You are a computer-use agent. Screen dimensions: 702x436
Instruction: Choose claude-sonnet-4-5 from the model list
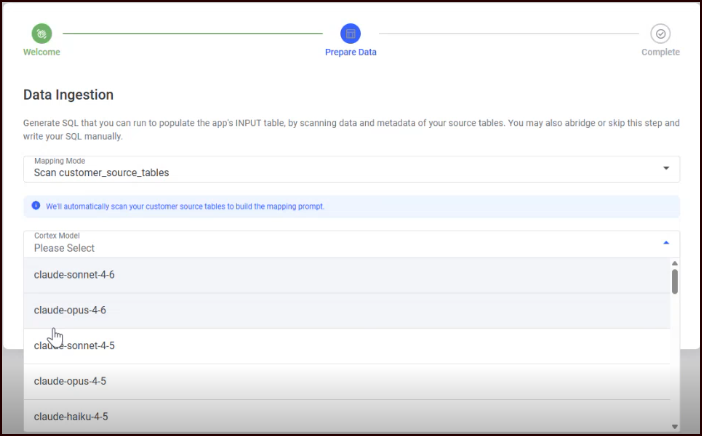coord(347,346)
